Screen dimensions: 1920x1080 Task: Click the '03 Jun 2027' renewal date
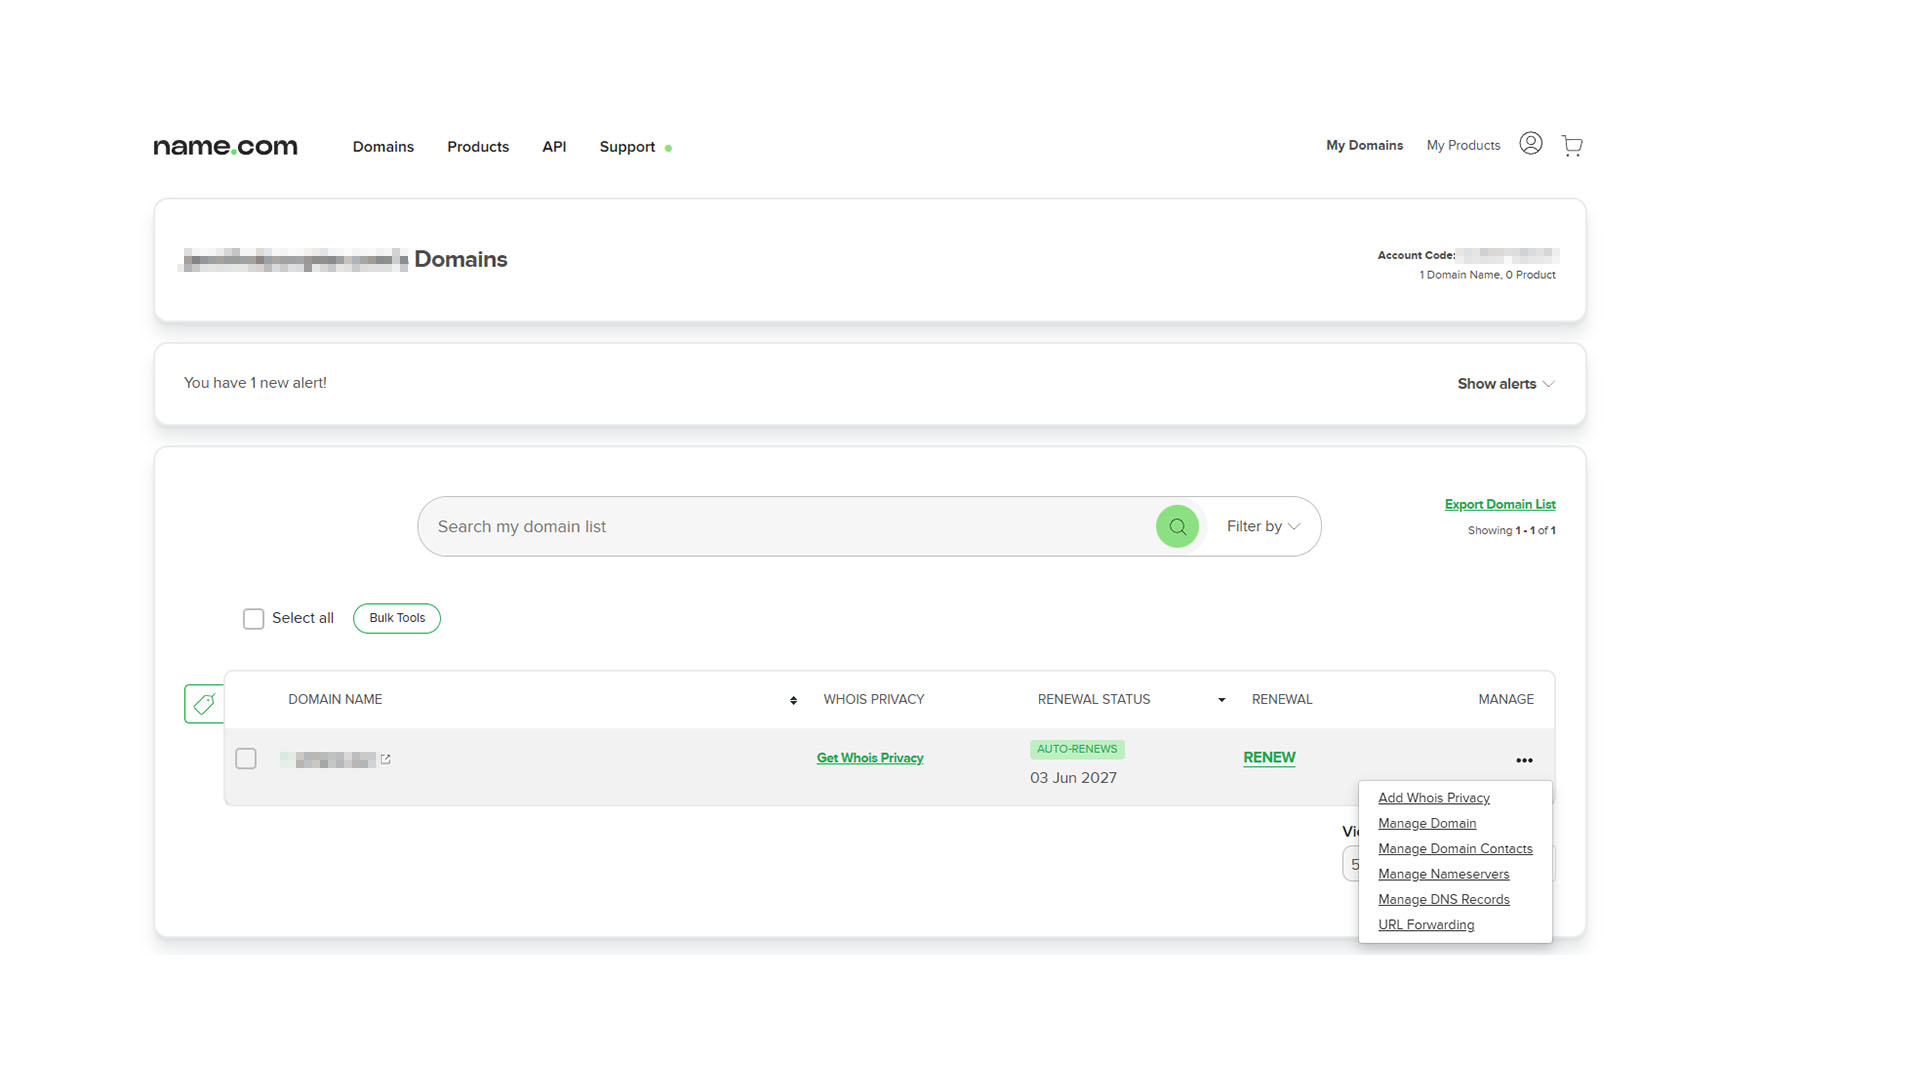tap(1073, 778)
